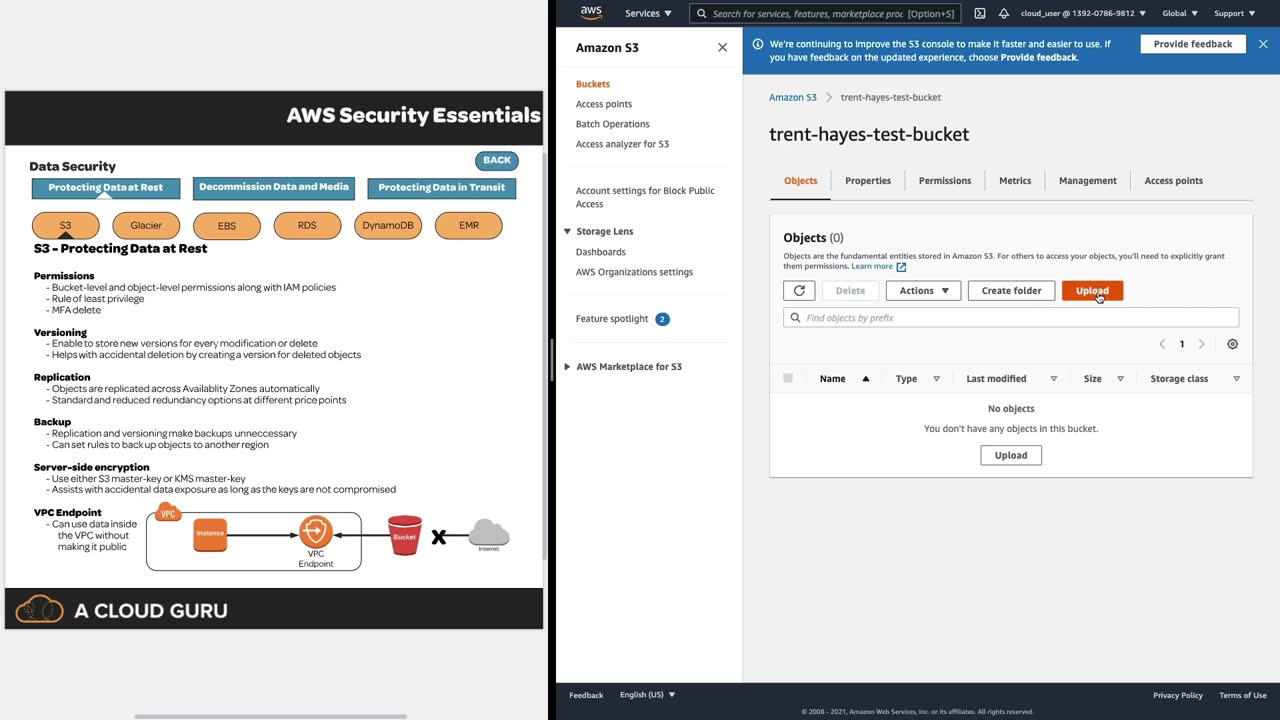The width and height of the screenshot is (1280, 720).
Task: Open the Actions dropdown
Action: [x=923, y=291]
